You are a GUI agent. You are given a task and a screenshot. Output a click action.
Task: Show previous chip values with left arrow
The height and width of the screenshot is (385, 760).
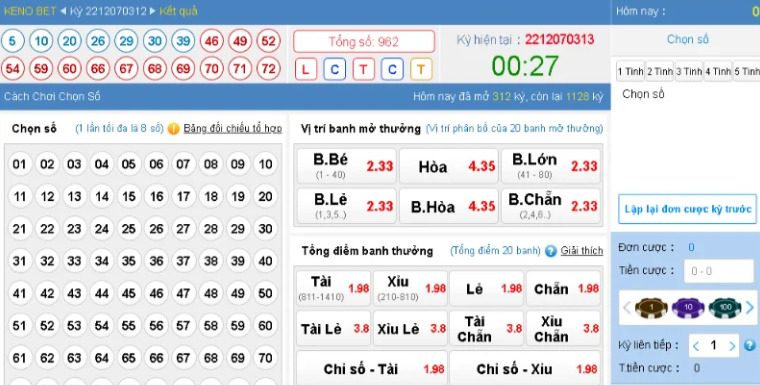[627, 307]
